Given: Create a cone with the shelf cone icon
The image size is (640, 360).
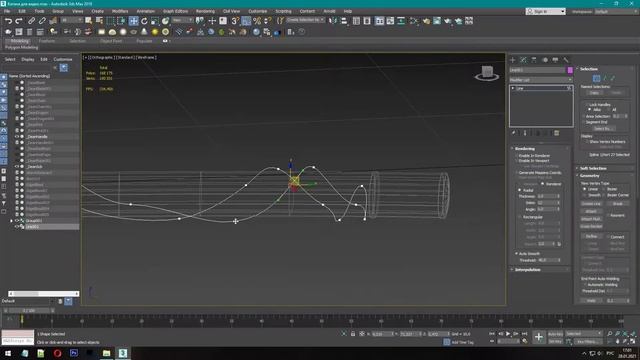Looking at the screenshot, I should pyautogui.click(x=144, y=32).
